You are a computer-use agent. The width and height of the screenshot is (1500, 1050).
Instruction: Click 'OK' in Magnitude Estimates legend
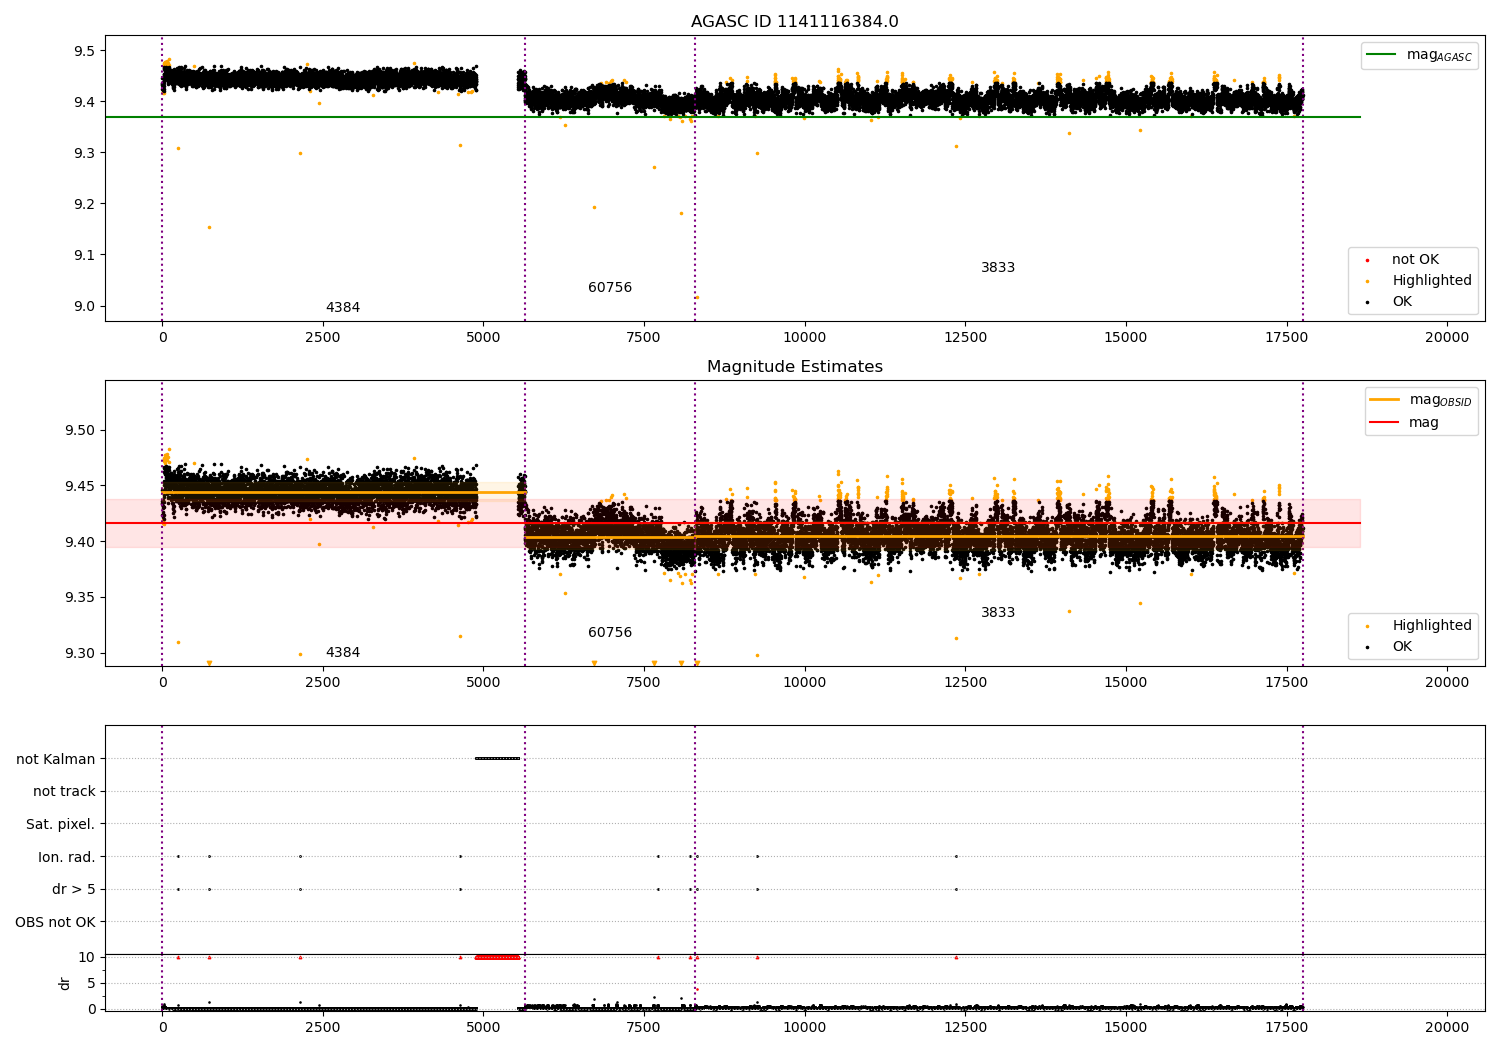1402,647
